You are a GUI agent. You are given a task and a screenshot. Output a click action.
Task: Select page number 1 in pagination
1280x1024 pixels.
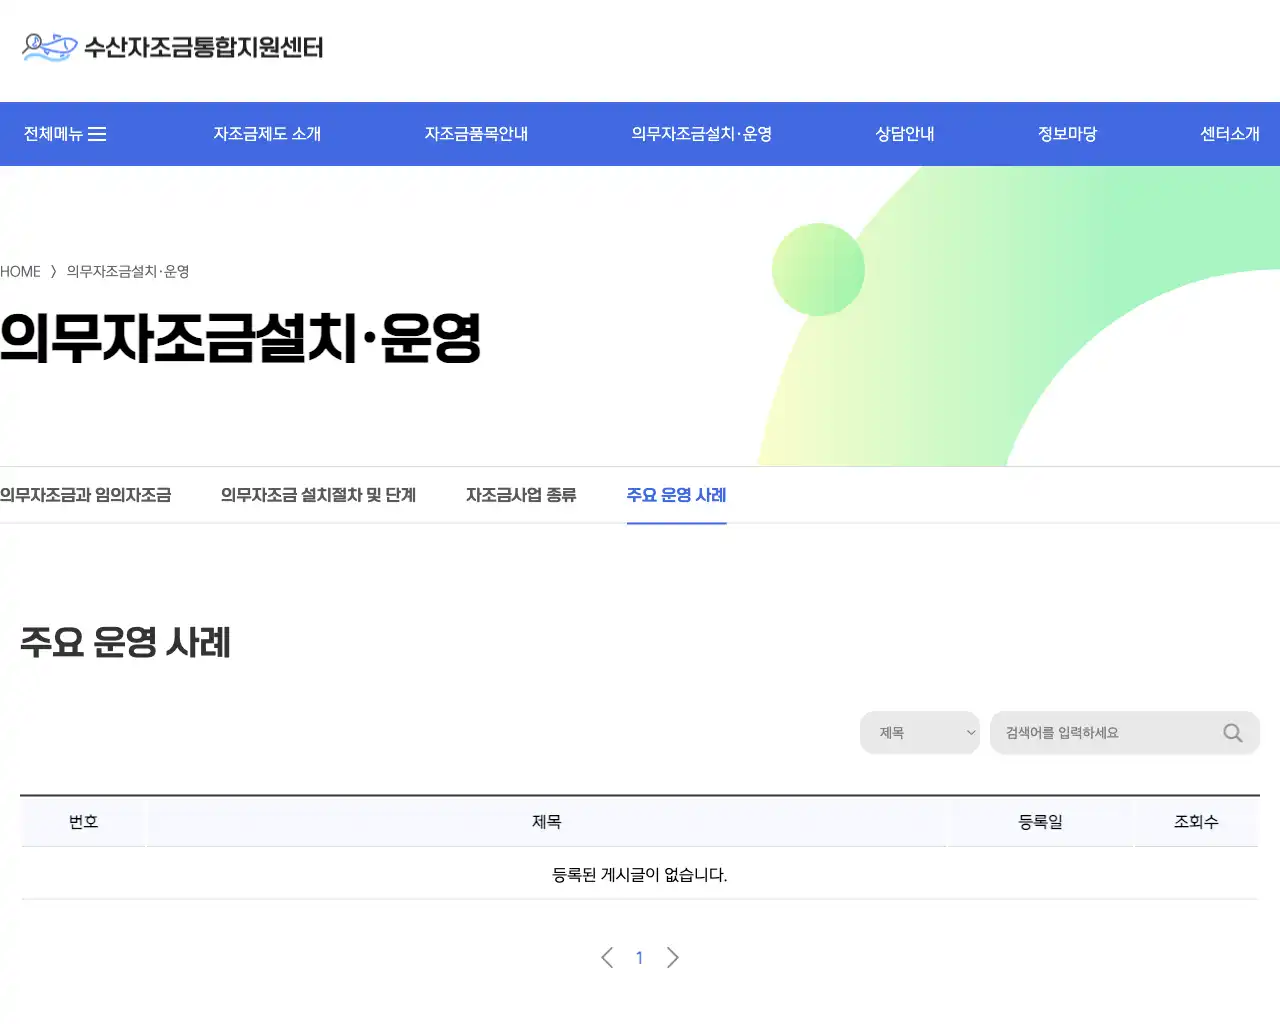[639, 957]
